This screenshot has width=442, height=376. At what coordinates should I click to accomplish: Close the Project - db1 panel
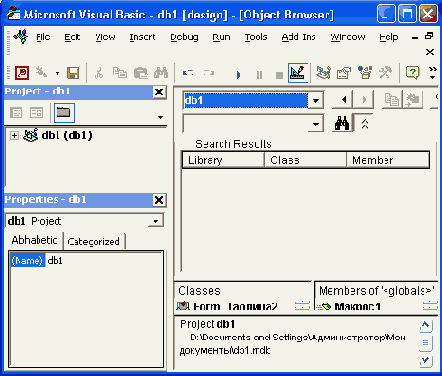pyautogui.click(x=159, y=92)
